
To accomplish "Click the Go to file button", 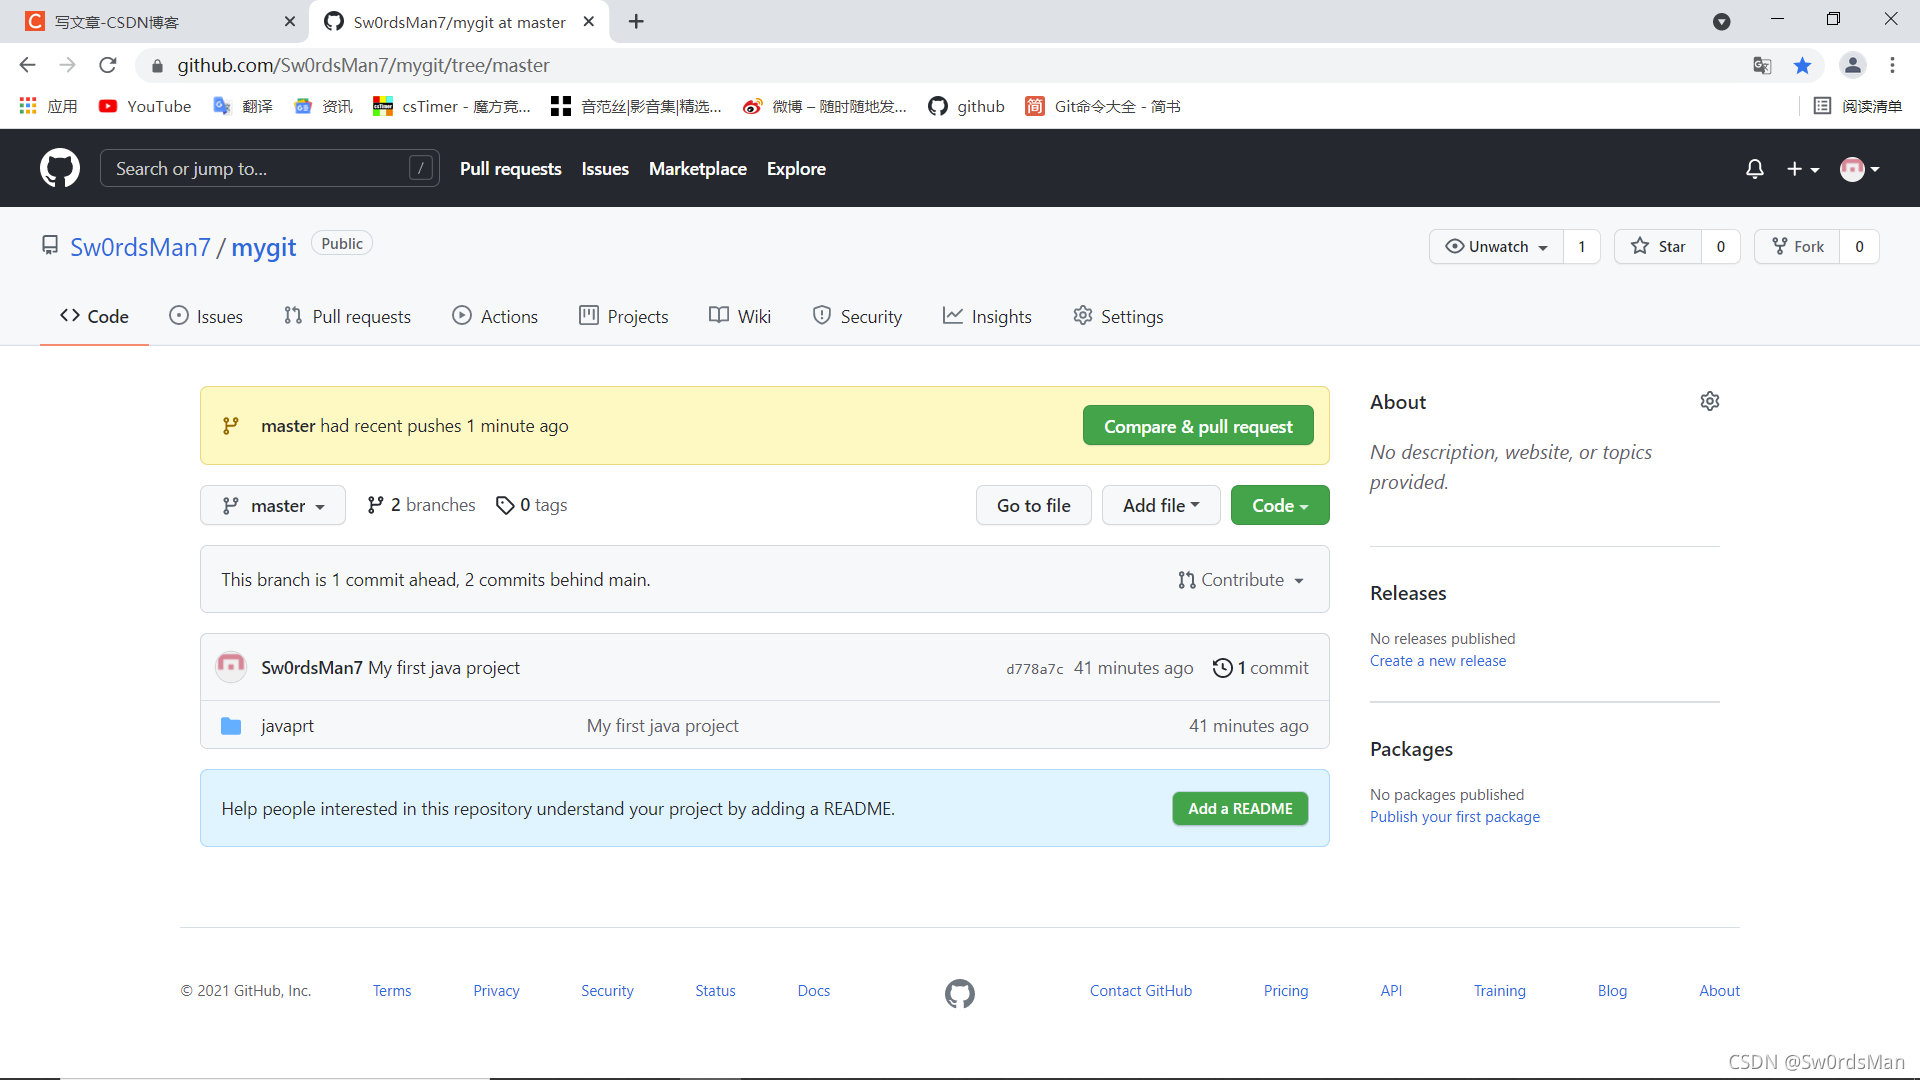I will coord(1033,505).
